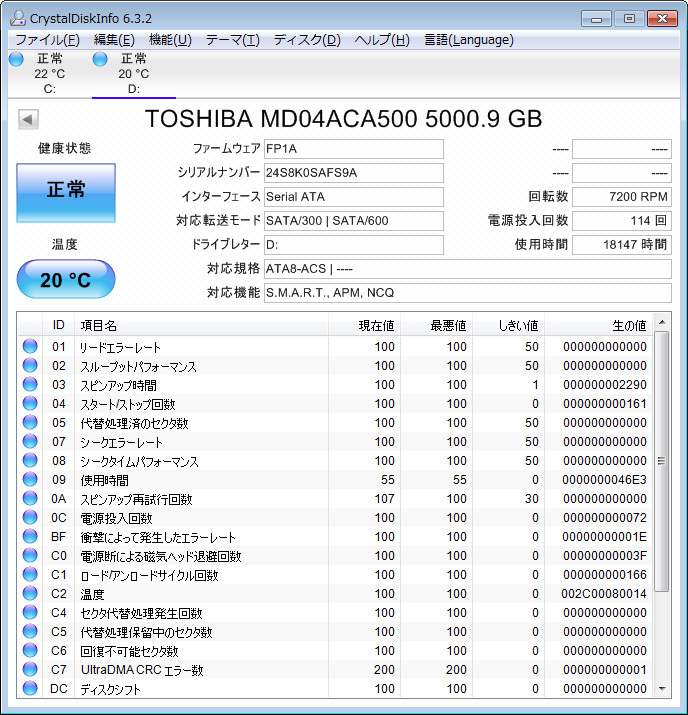Go to previous disk with left arrow
This screenshot has height=715, width=688.
(28, 119)
